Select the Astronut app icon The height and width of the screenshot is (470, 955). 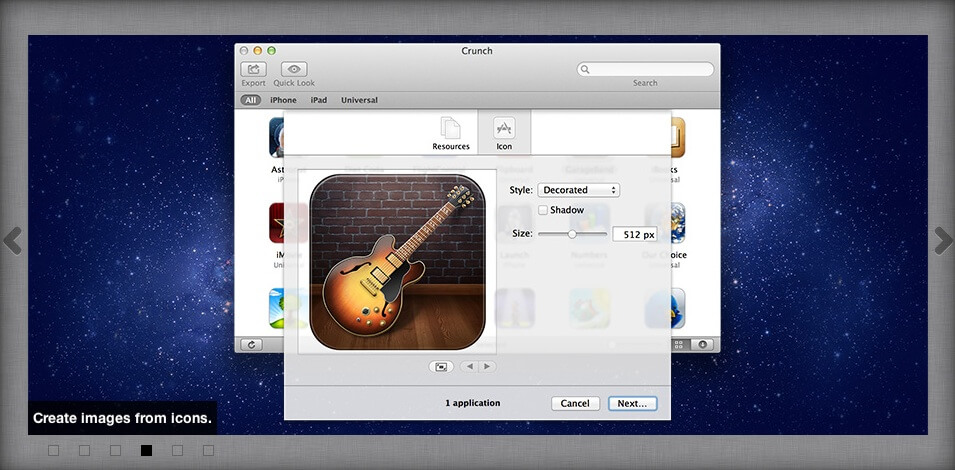(x=276, y=138)
